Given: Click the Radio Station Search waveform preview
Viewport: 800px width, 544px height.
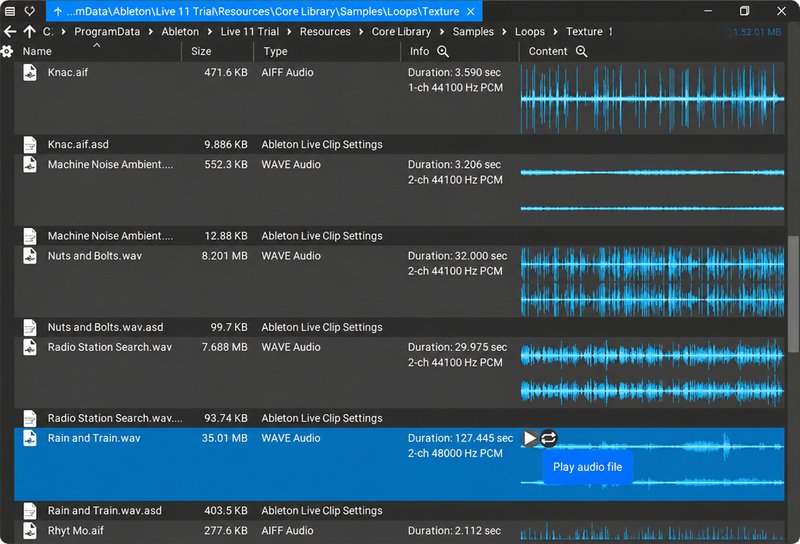Looking at the screenshot, I should click(652, 373).
